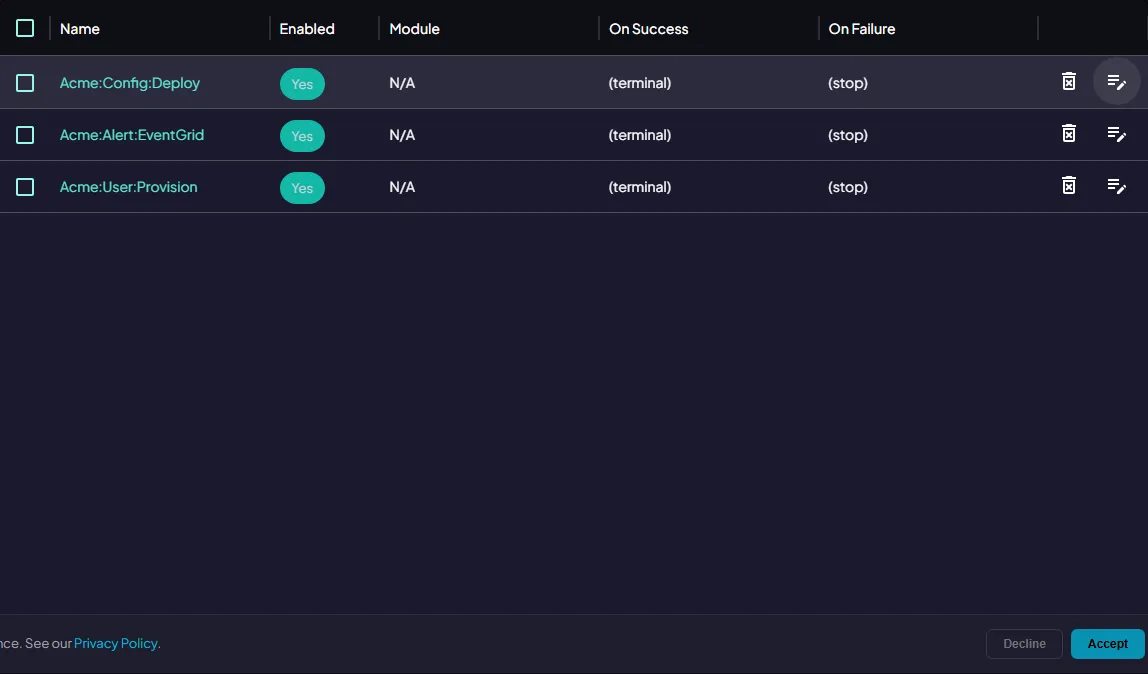Sort by the On Failure column header
Screen dimensions: 1148x674
[x=862, y=29]
